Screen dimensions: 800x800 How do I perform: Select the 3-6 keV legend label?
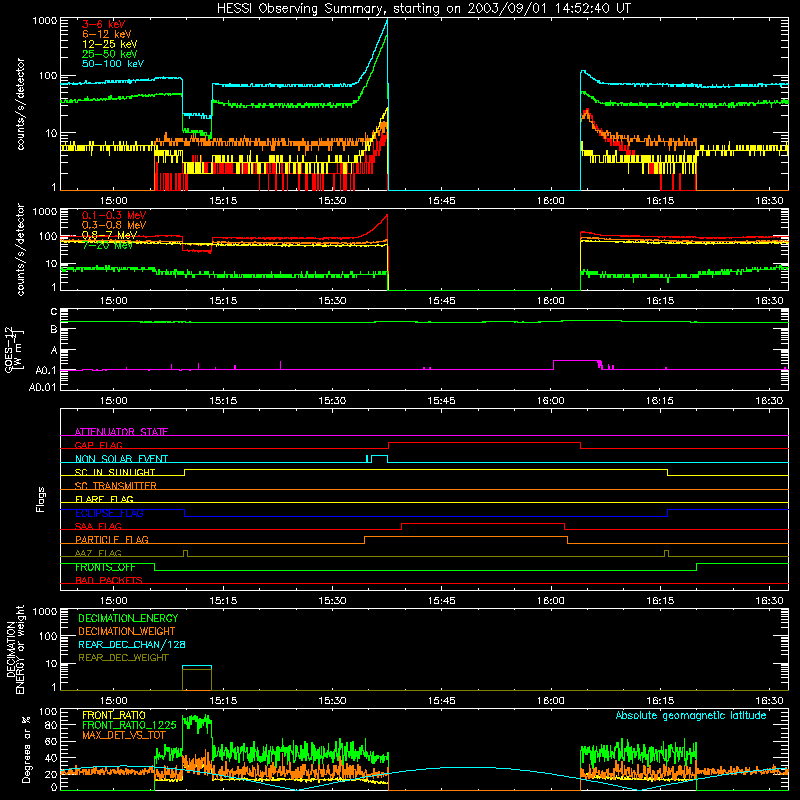[103, 24]
